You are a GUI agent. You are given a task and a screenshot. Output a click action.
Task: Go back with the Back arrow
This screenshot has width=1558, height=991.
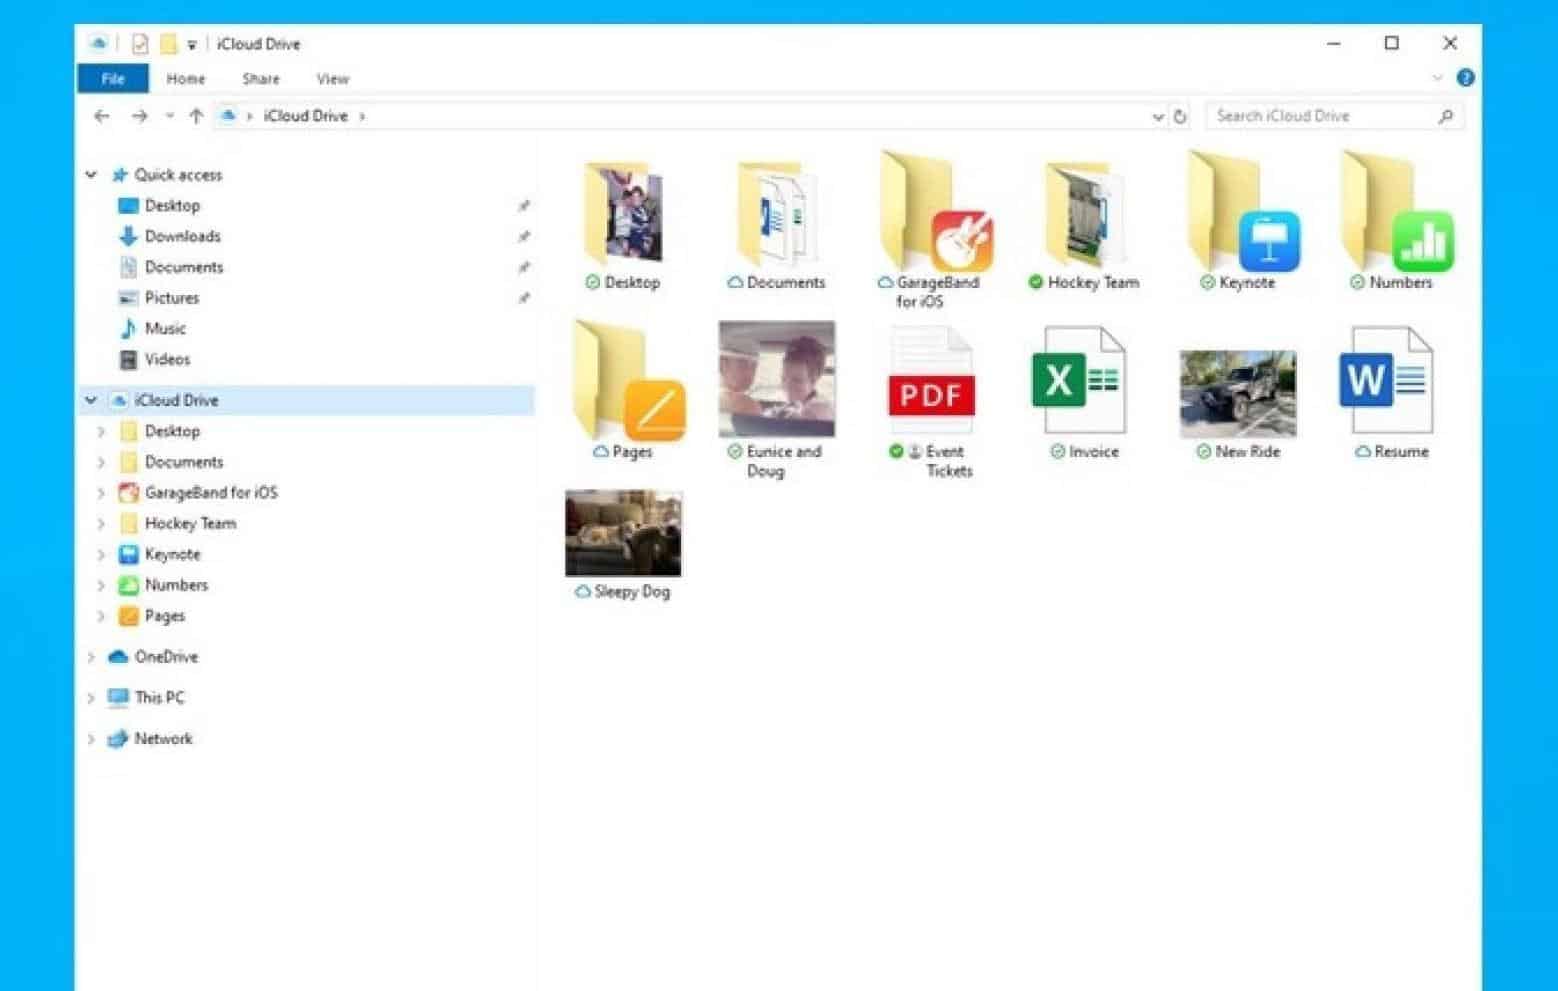tap(102, 116)
